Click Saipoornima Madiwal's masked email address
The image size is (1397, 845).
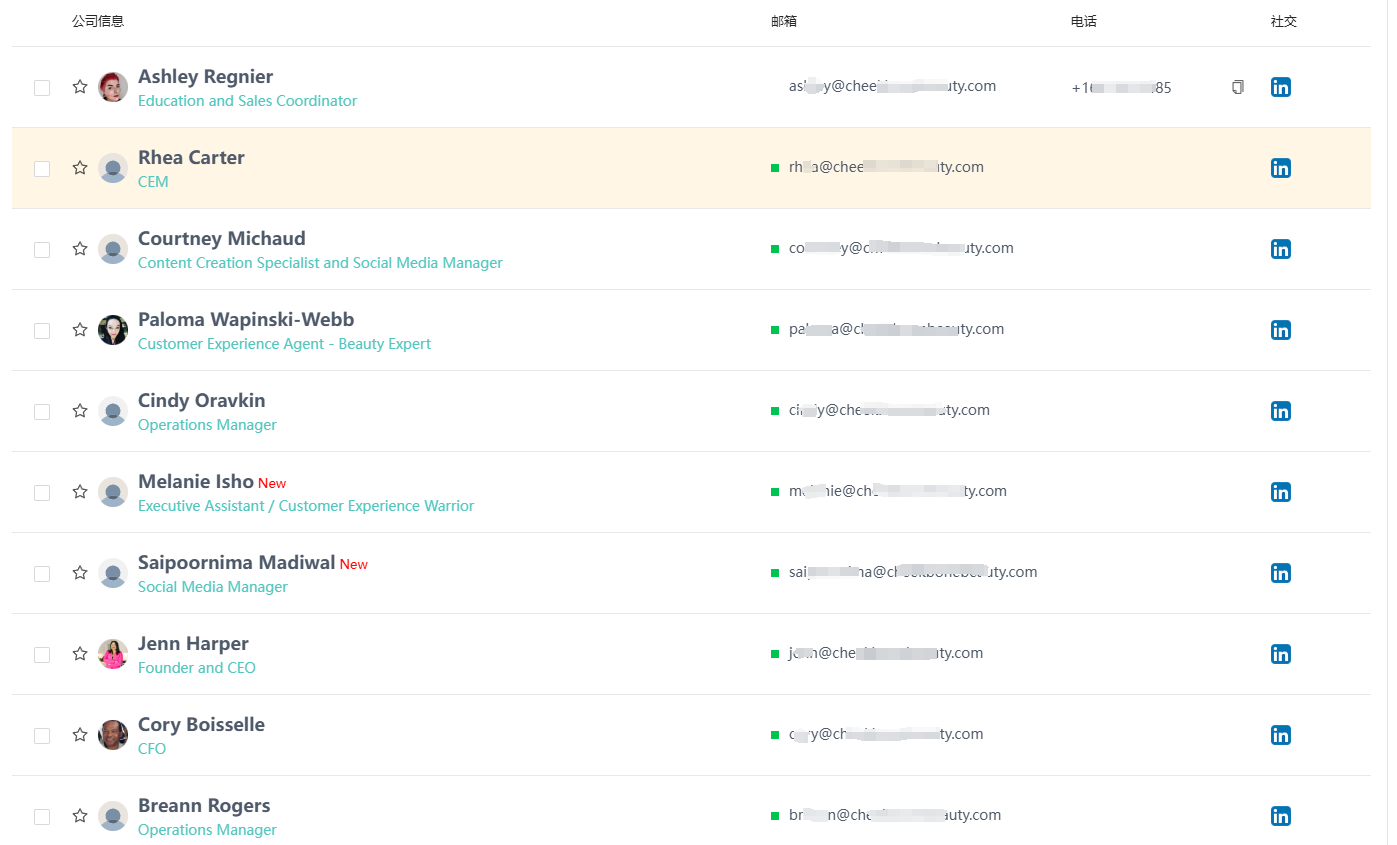(x=913, y=572)
